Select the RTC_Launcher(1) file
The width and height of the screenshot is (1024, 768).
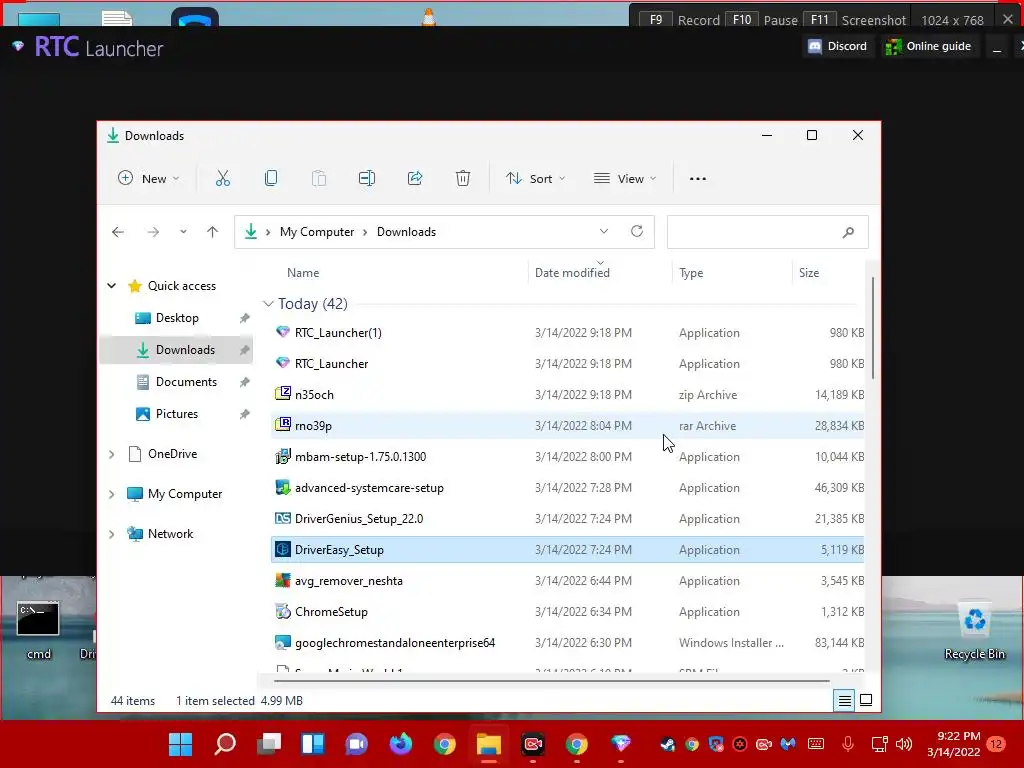click(x=568, y=333)
